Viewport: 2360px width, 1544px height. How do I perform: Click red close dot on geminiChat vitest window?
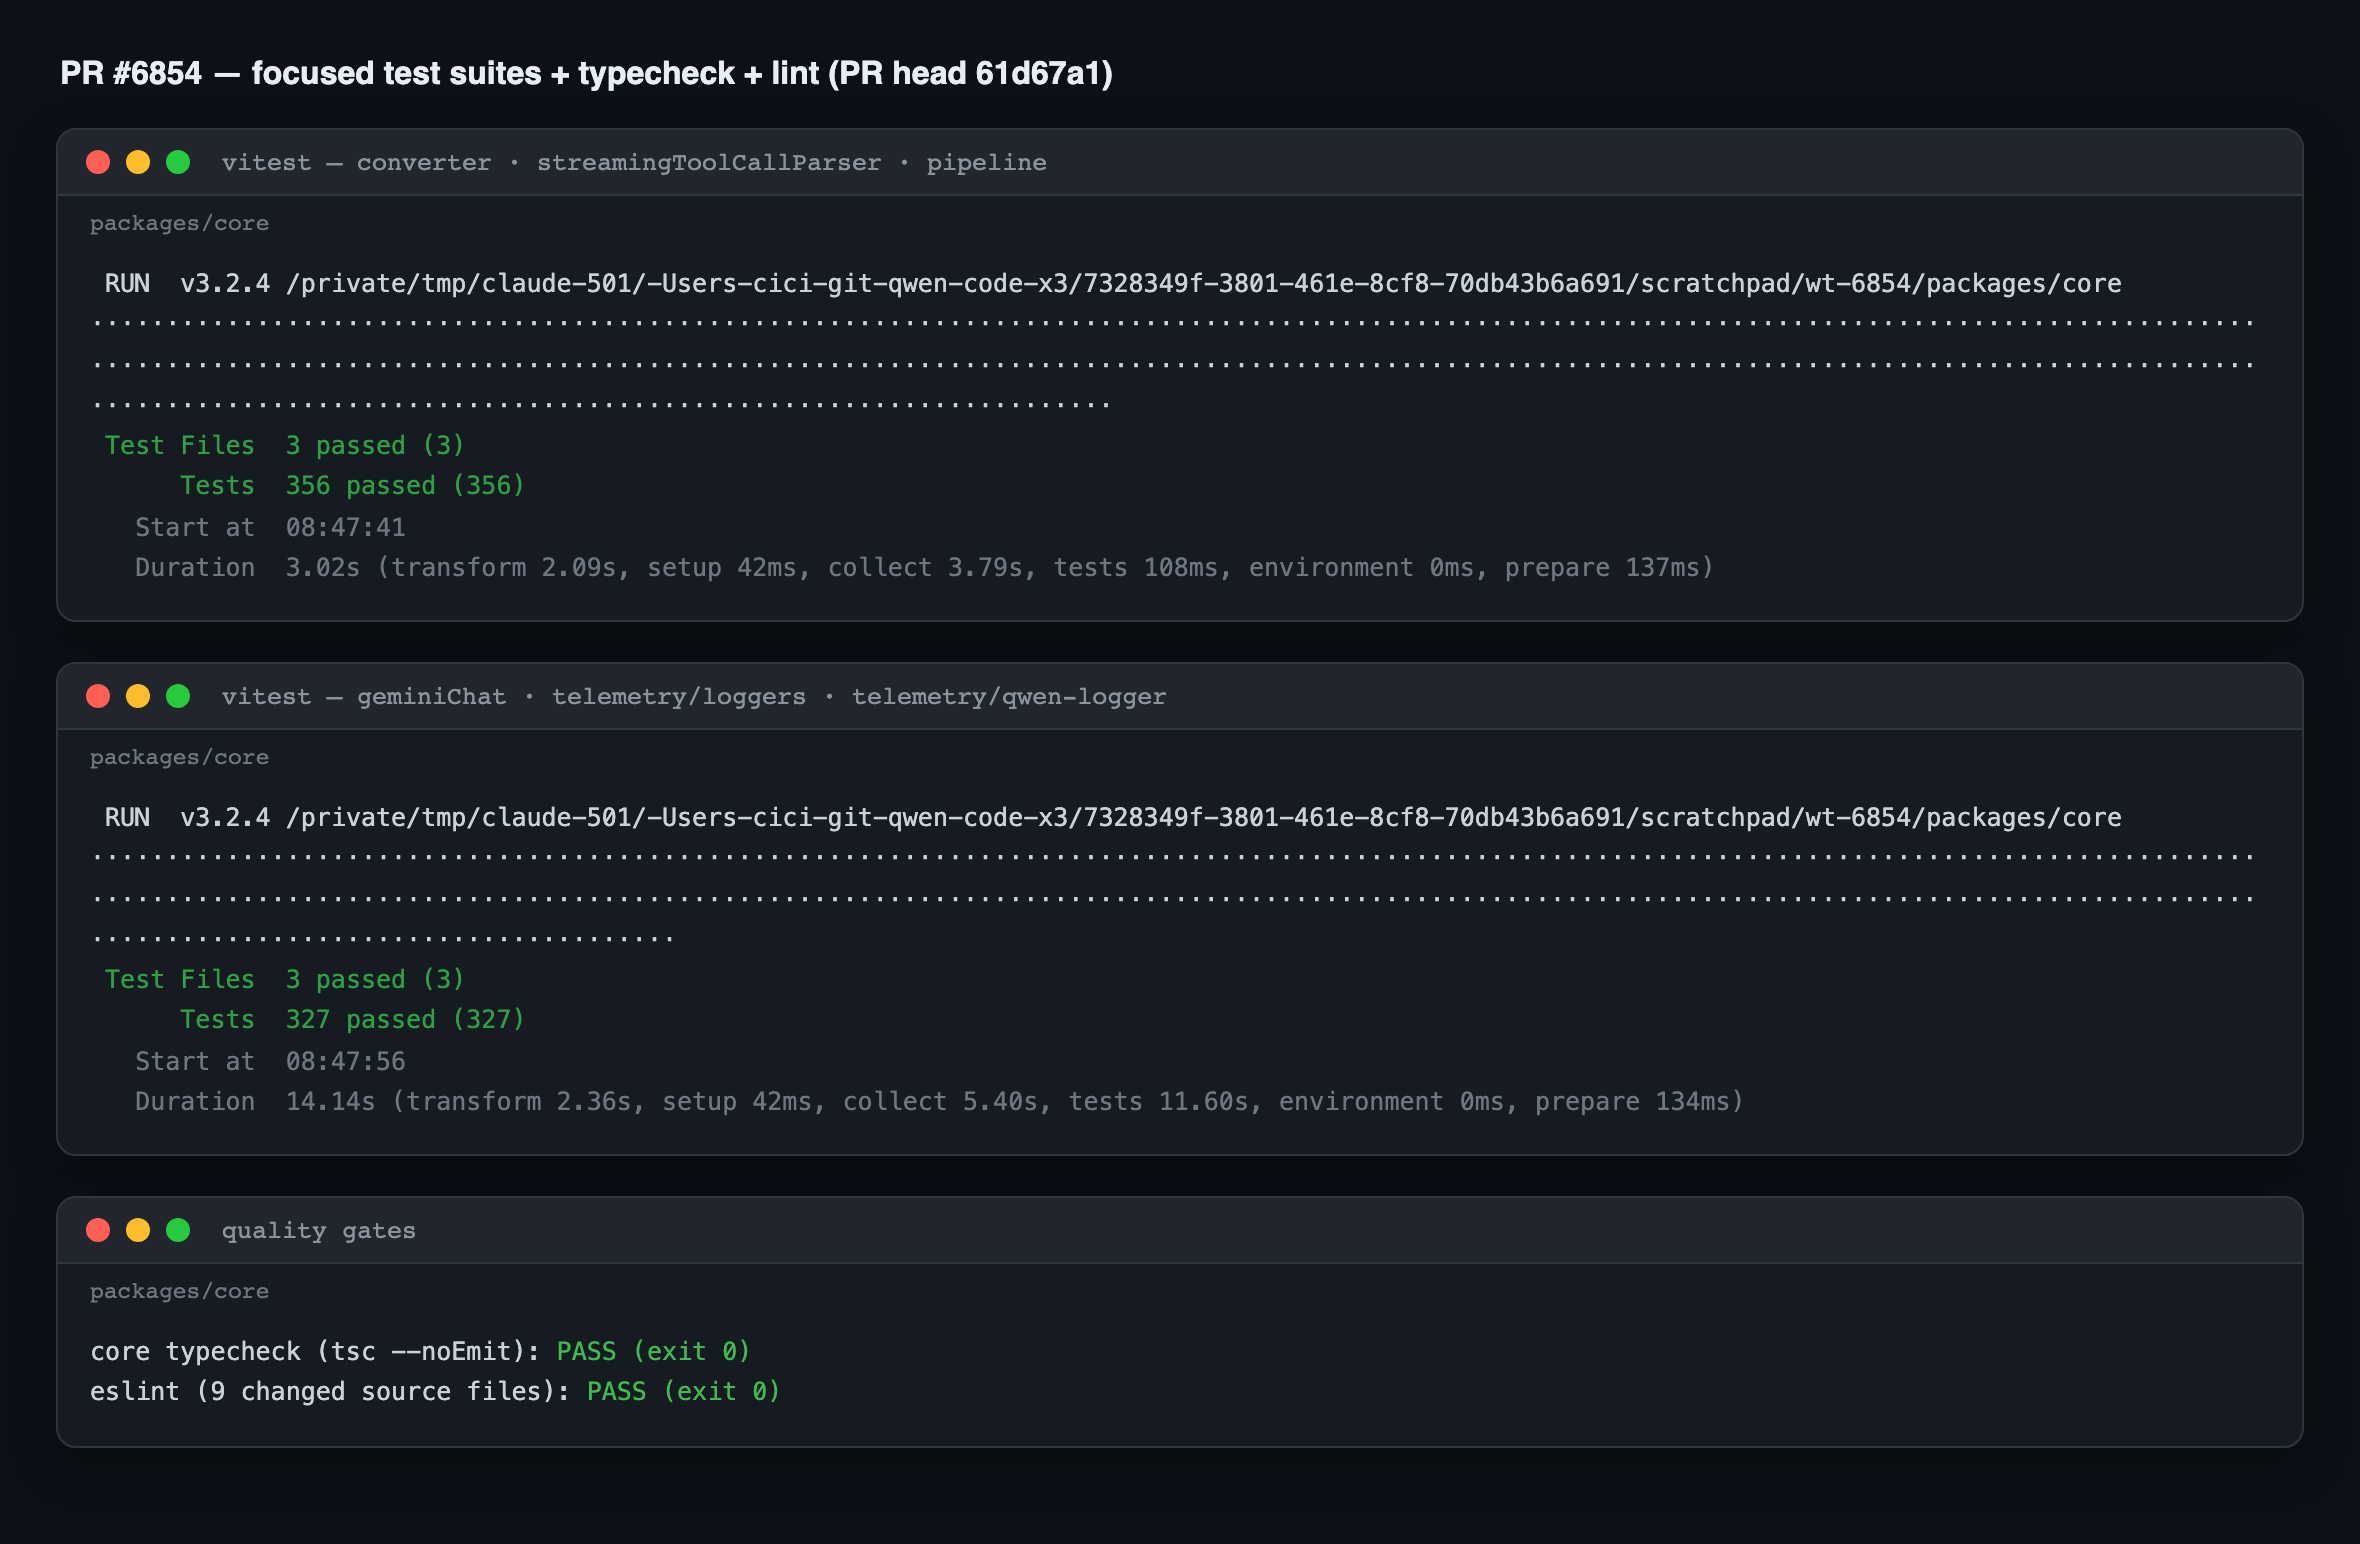(x=98, y=696)
